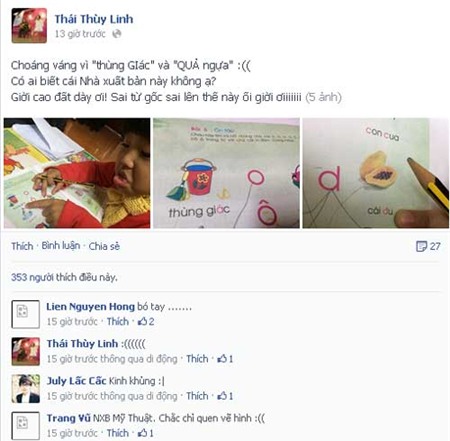The image size is (450, 441).
Task: Click Thích below the post photos
Action: [x=22, y=246]
